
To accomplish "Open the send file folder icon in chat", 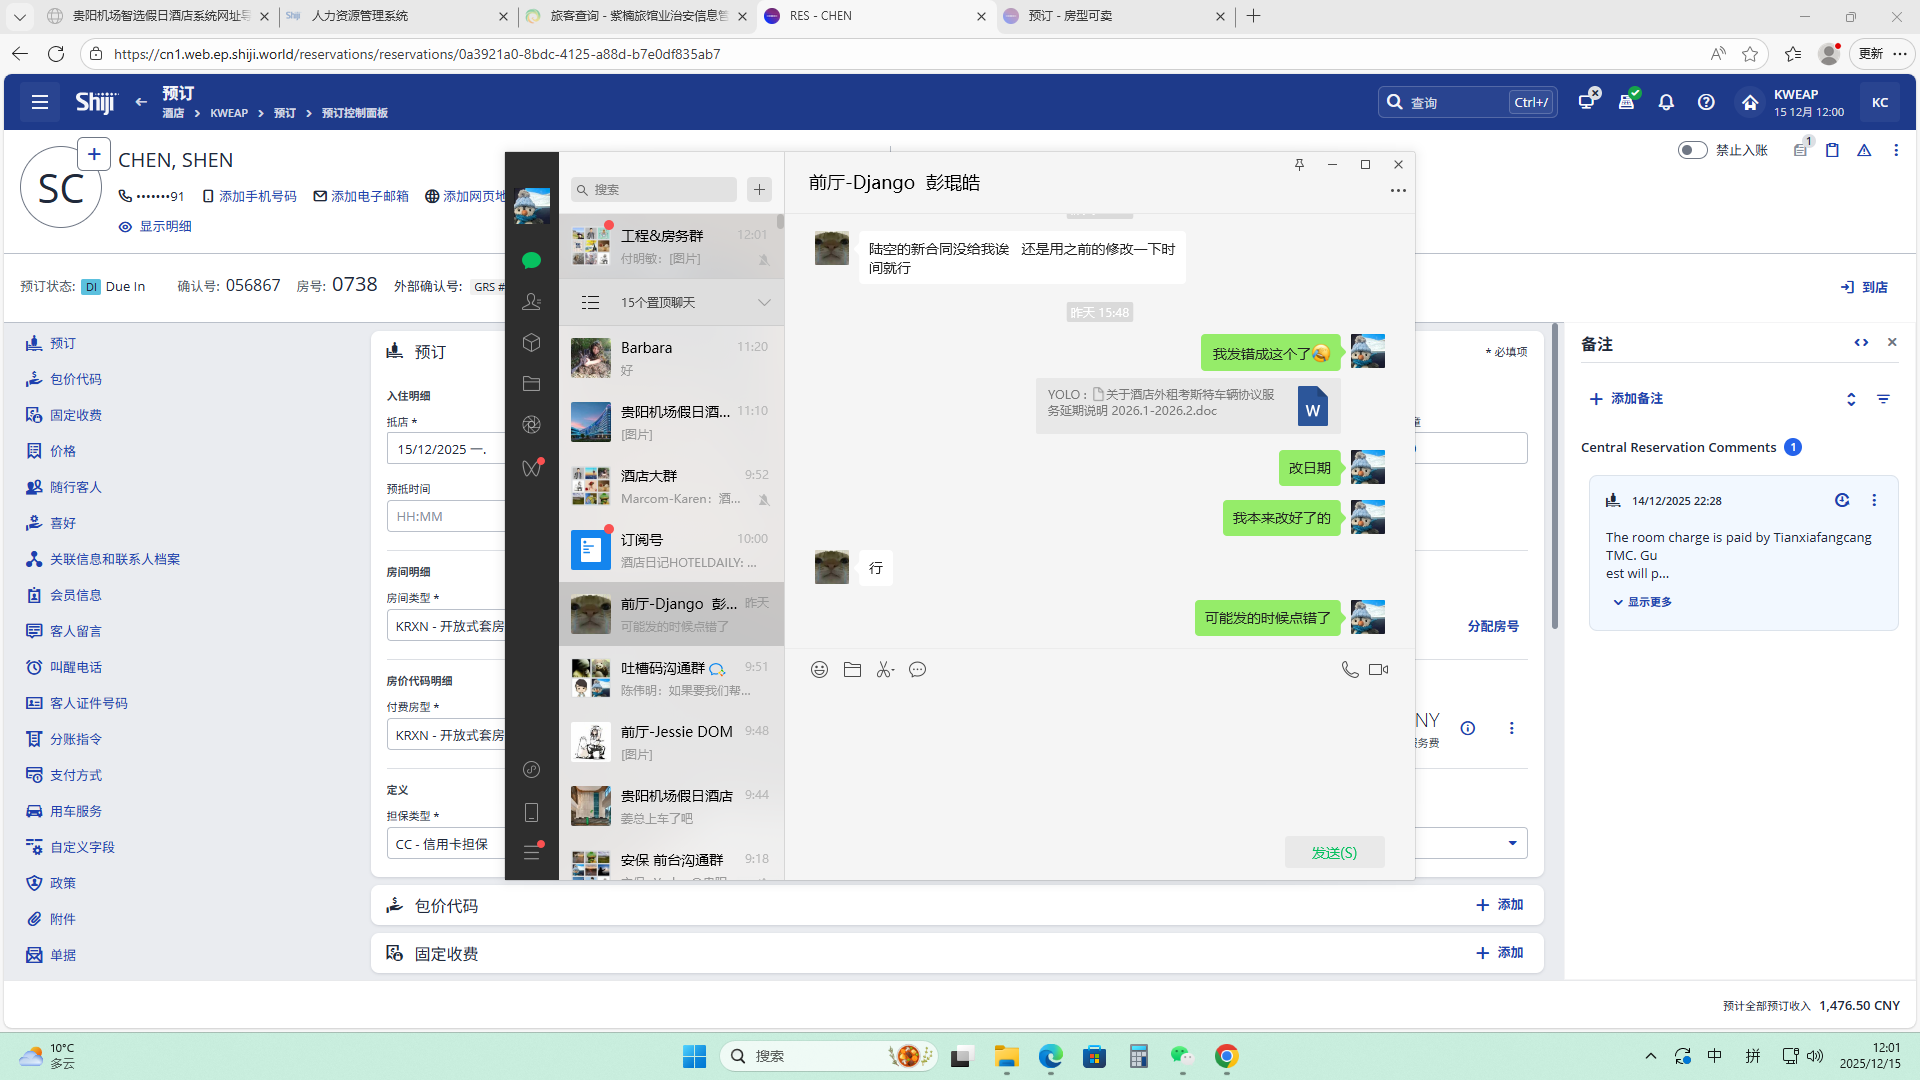I will 852,670.
